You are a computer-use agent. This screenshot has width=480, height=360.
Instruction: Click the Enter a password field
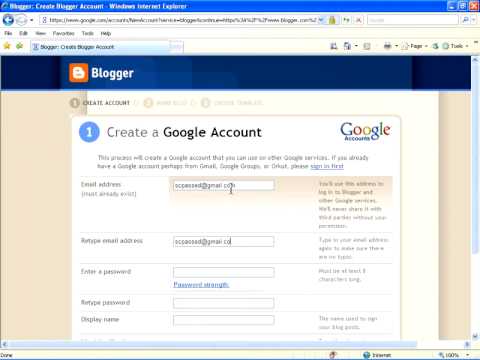coord(224,272)
